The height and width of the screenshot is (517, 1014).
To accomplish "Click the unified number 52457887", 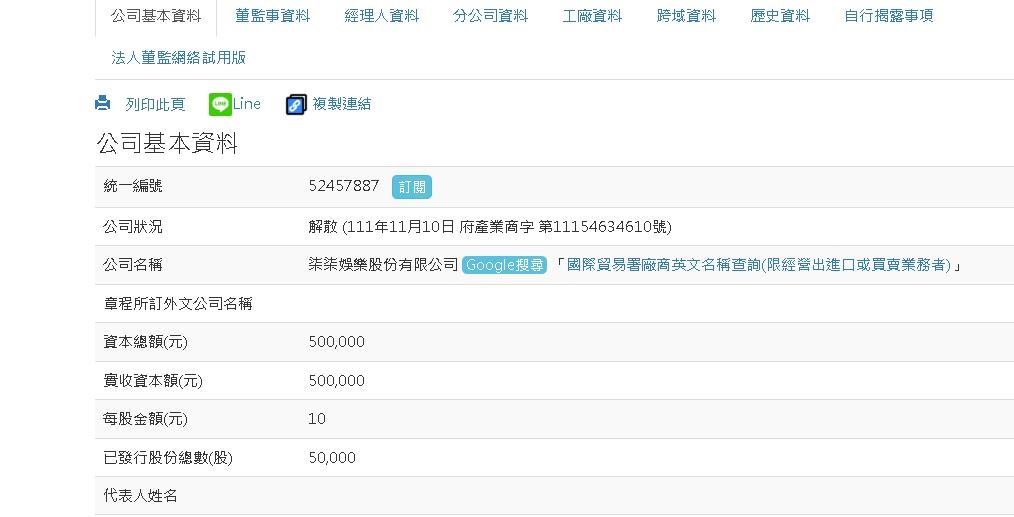I will [x=344, y=186].
